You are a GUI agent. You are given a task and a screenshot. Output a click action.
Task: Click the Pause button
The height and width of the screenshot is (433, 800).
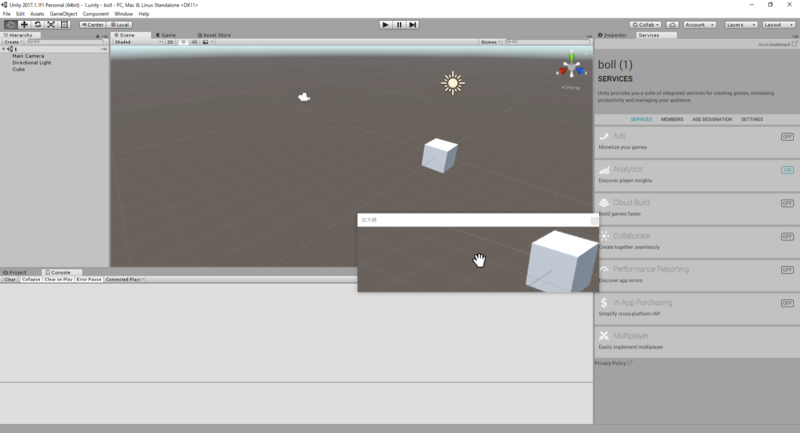pos(399,24)
